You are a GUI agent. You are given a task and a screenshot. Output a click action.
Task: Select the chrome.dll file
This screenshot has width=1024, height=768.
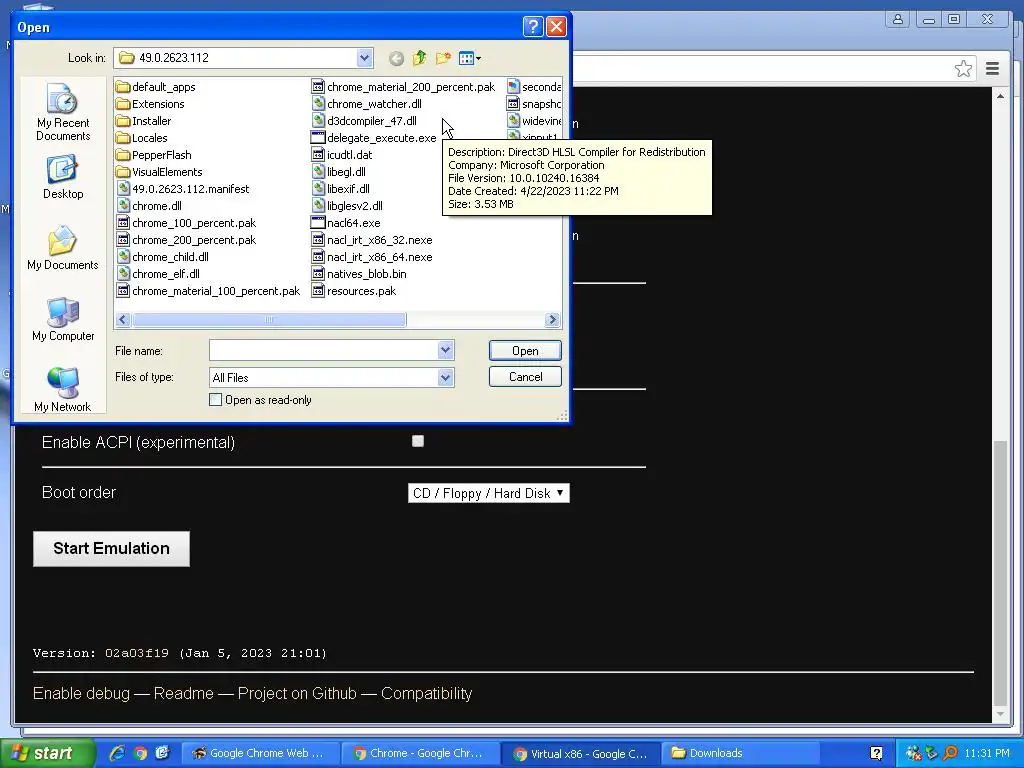tap(149, 206)
